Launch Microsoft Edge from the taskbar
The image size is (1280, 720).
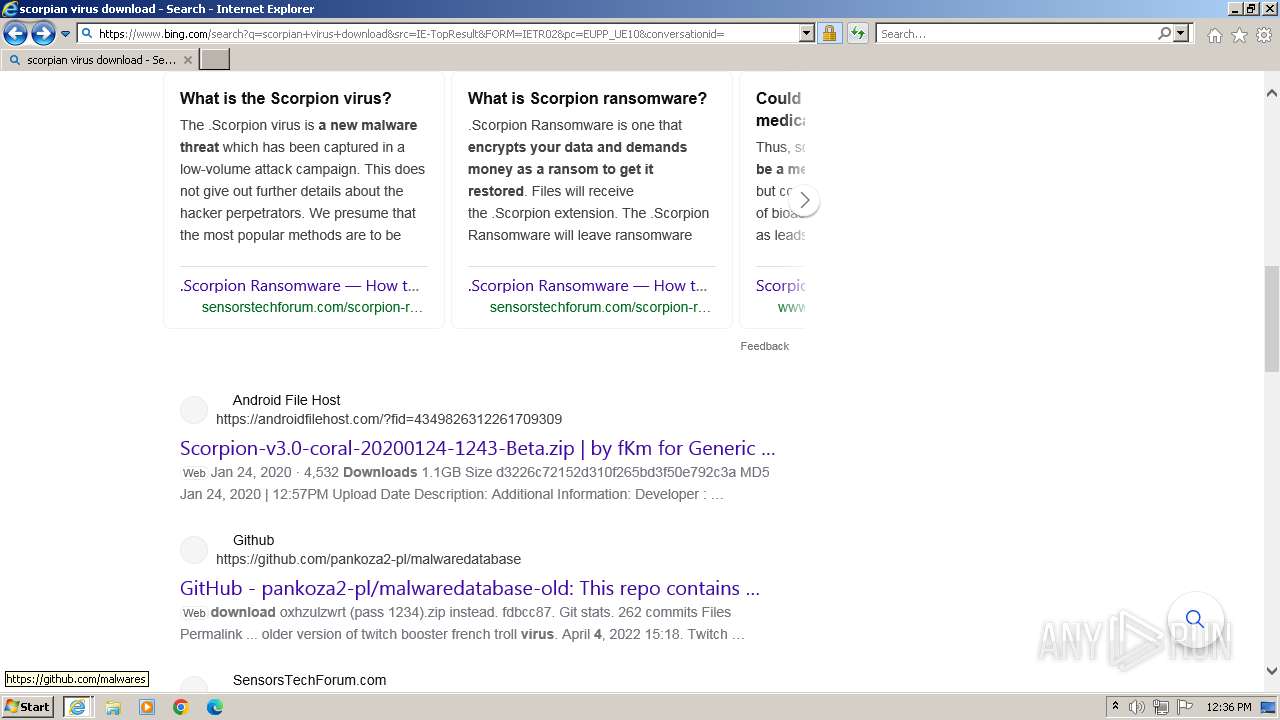(215, 707)
